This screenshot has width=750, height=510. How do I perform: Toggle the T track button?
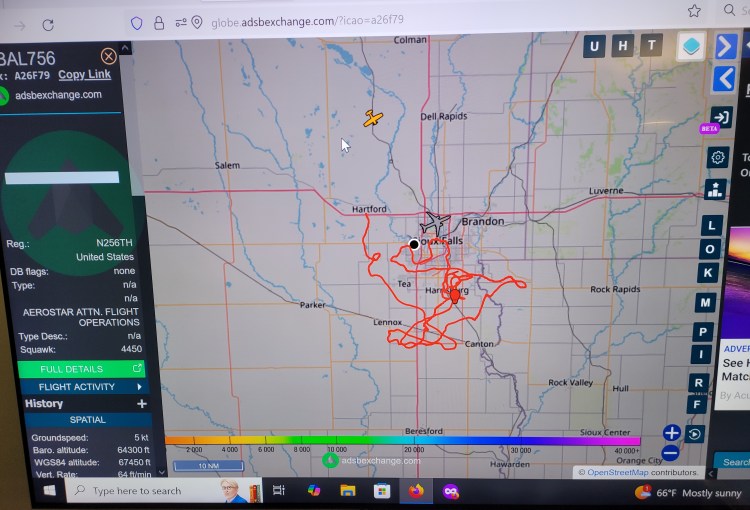(651, 45)
